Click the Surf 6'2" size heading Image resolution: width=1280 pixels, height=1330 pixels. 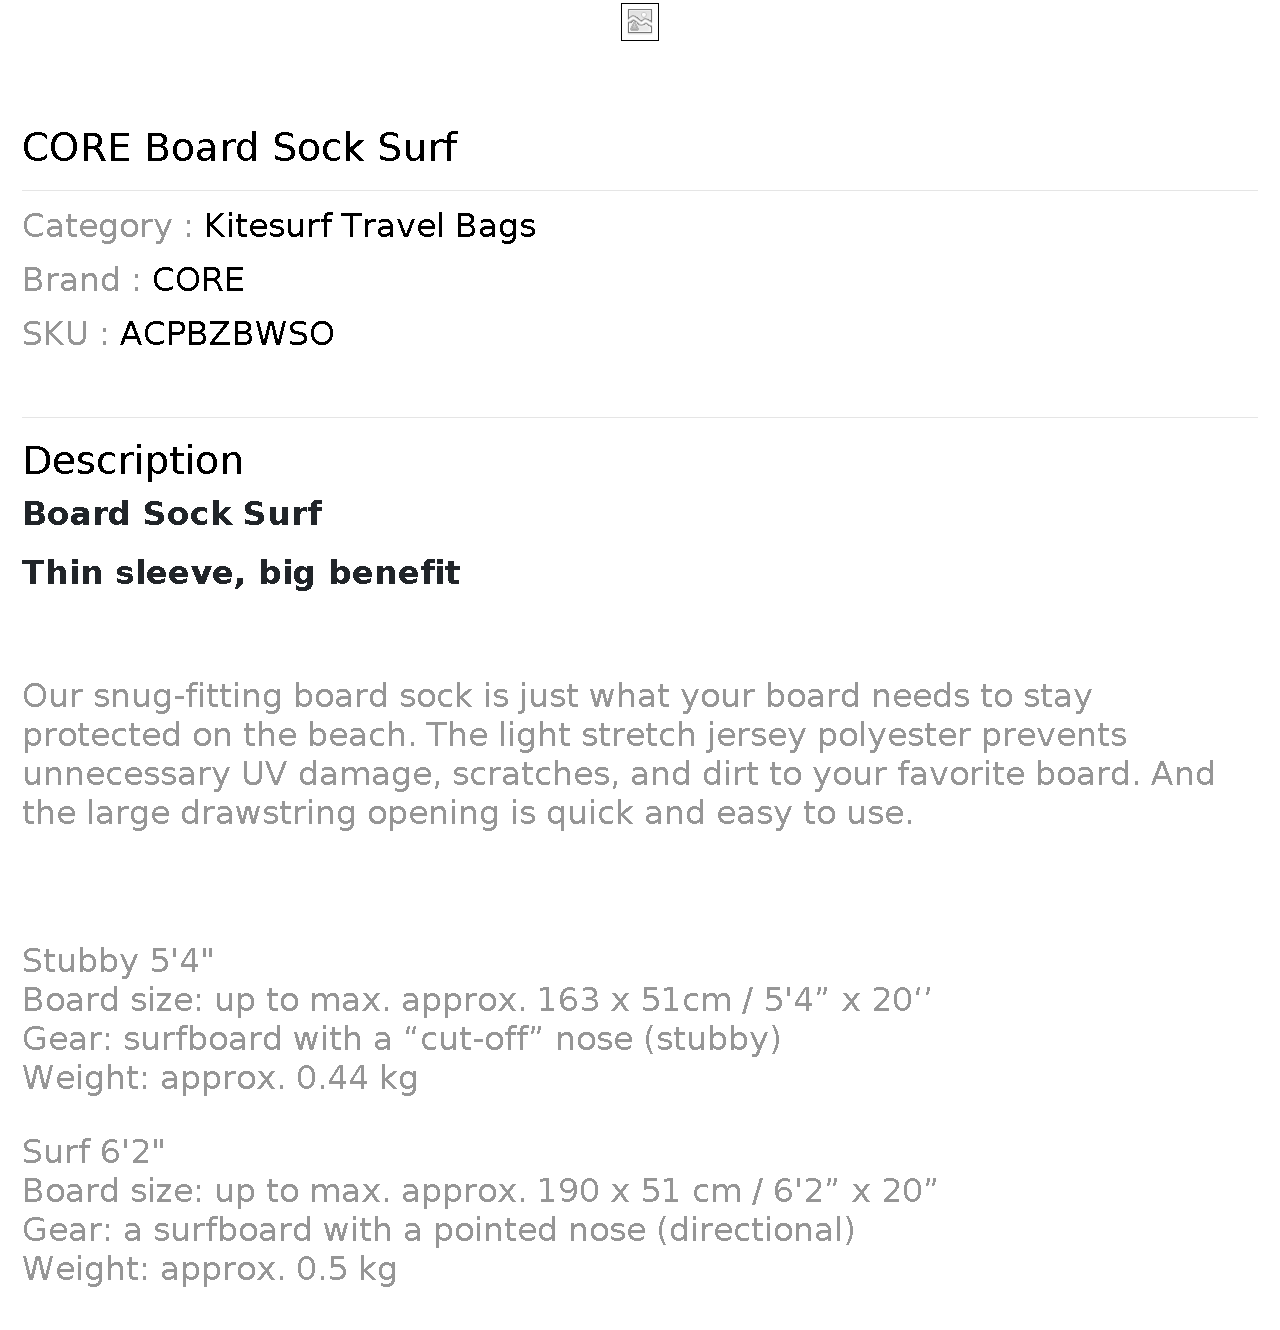pyautogui.click(x=93, y=1152)
